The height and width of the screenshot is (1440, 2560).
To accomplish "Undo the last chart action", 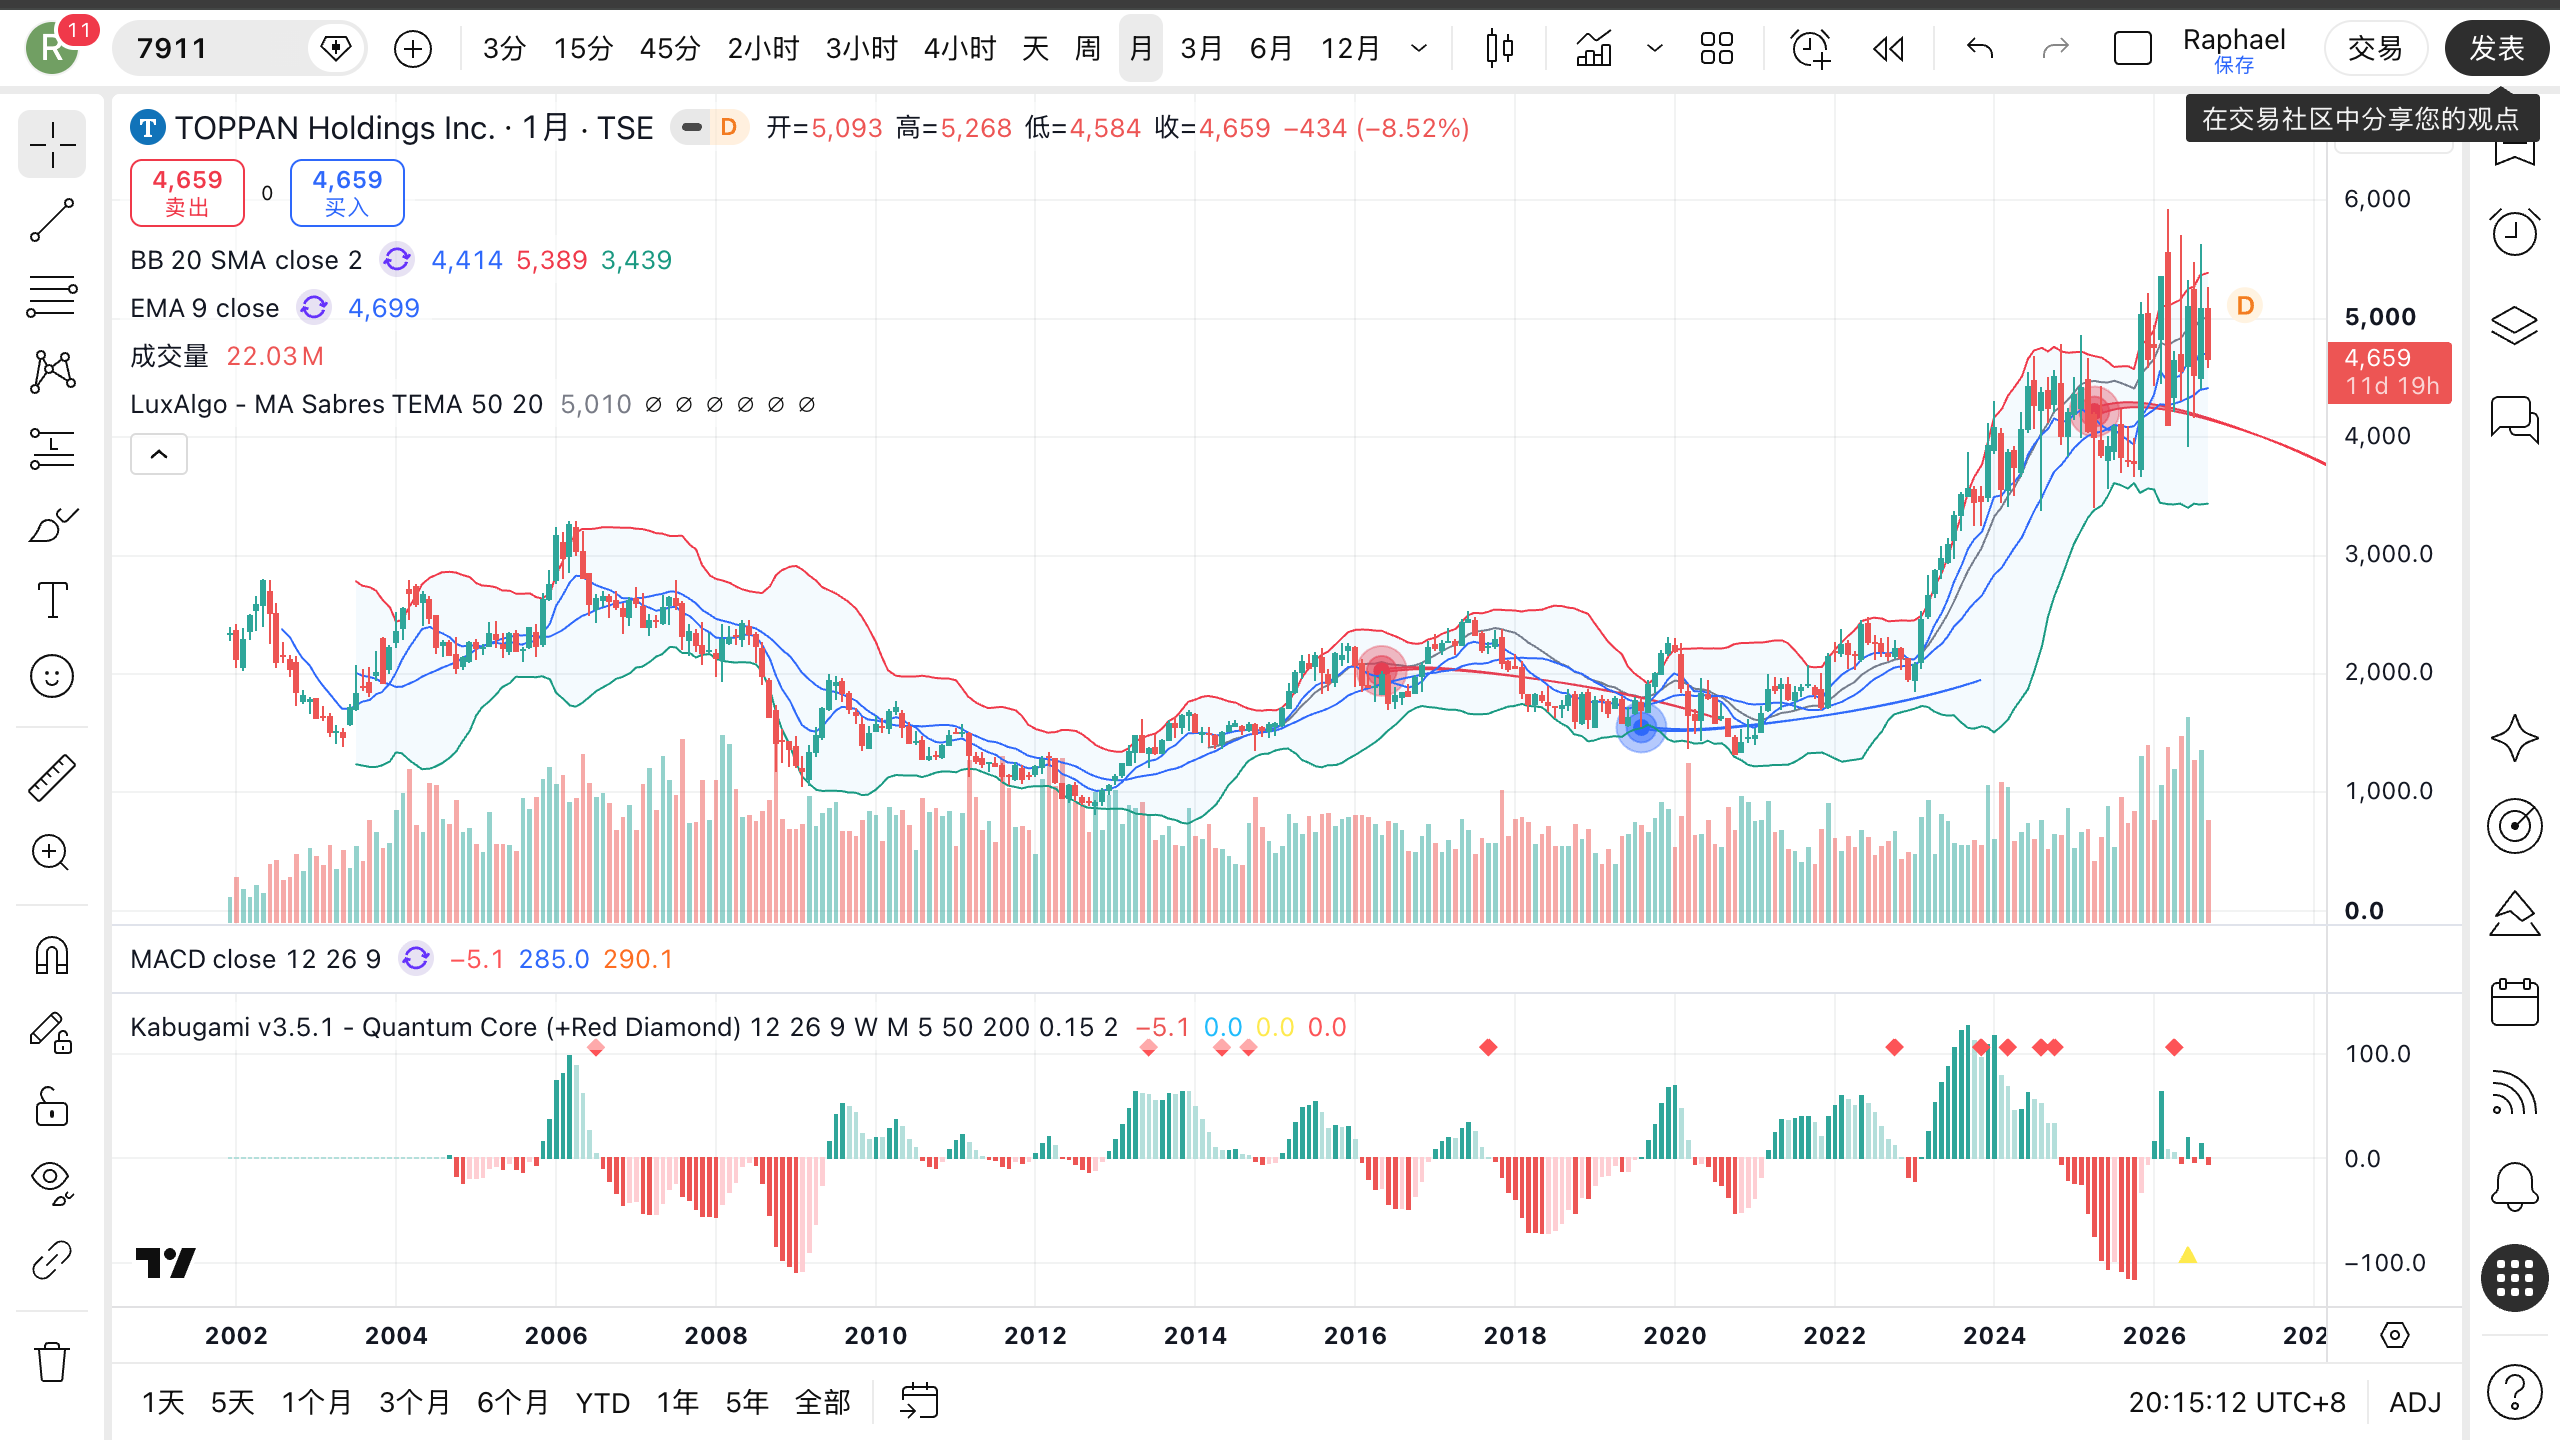I will 1980,48.
